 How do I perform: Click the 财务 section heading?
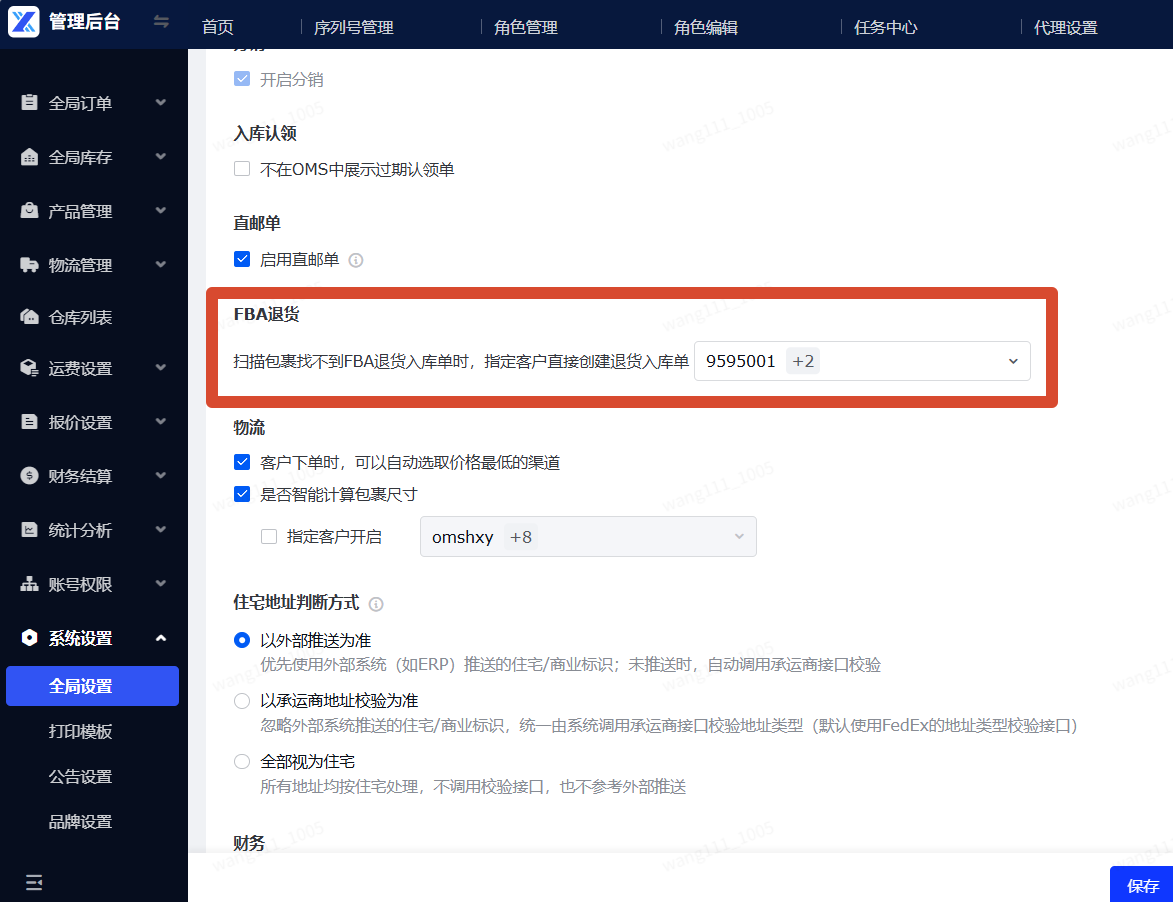click(x=249, y=843)
